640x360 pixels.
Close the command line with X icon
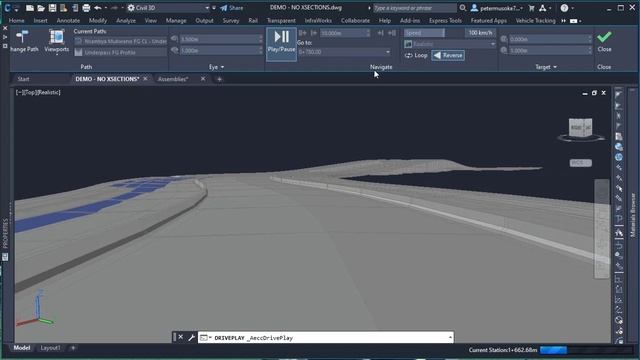[x=180, y=337]
